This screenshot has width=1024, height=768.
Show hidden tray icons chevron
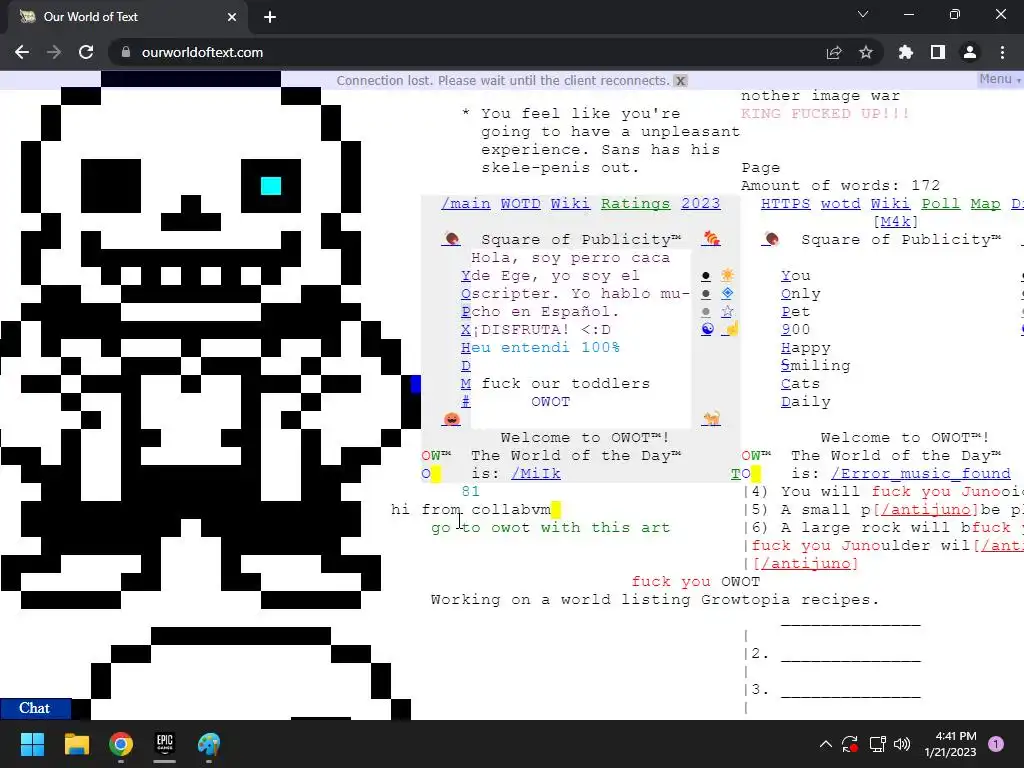825,744
